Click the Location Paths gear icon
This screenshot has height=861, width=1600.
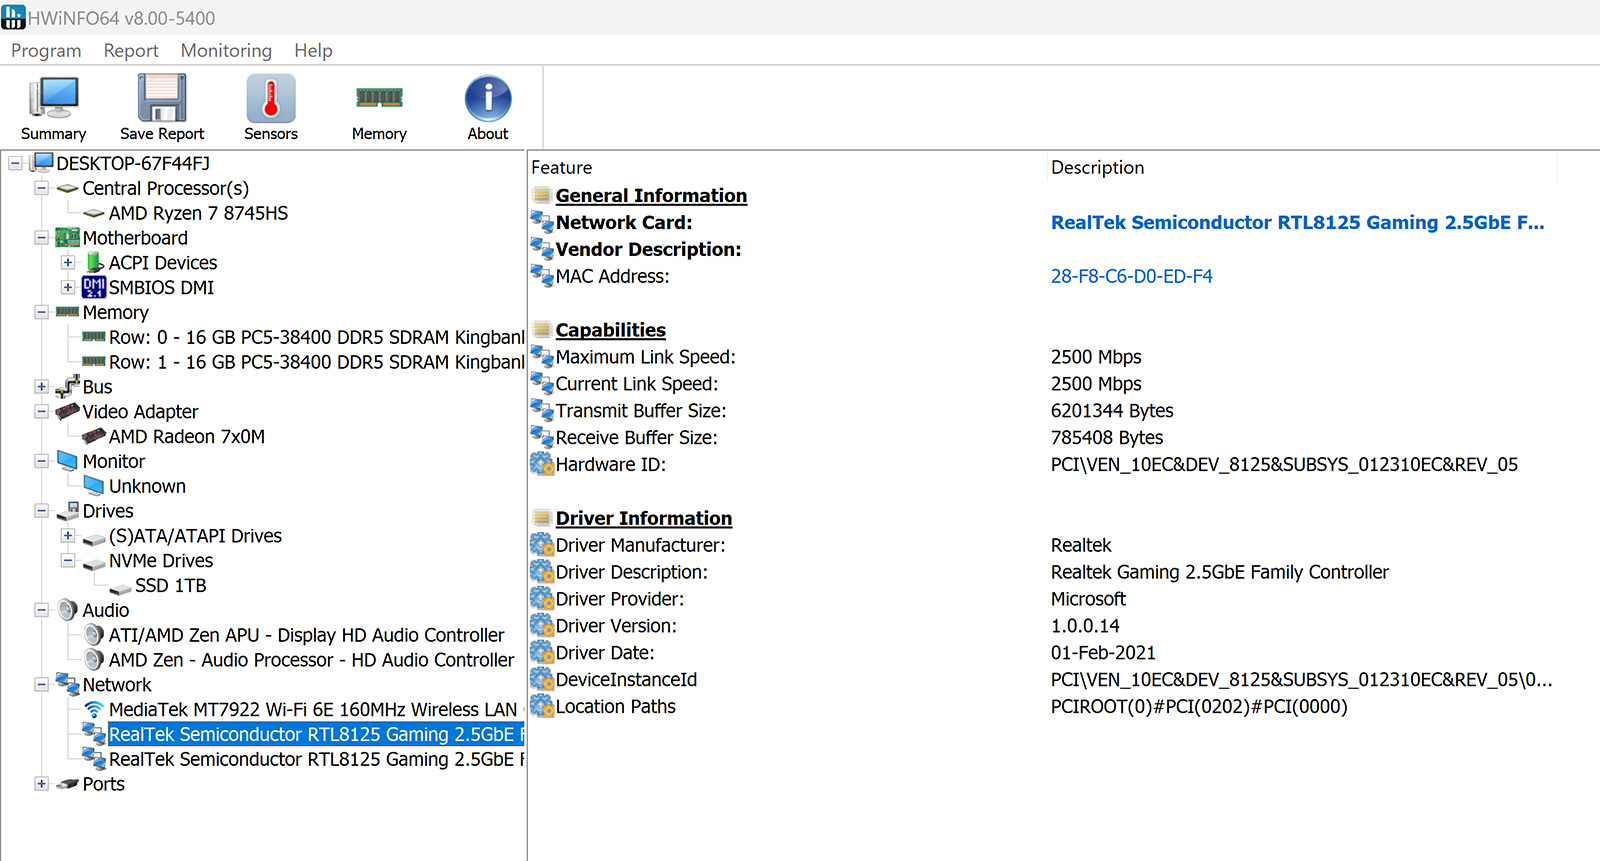coord(542,706)
